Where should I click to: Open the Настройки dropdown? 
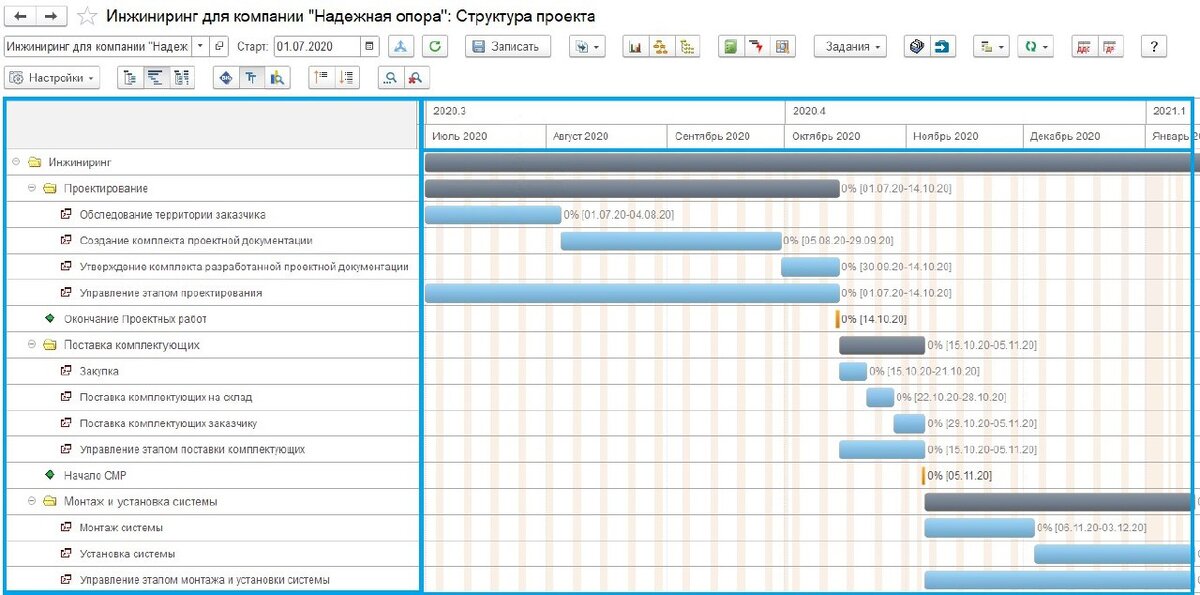point(53,77)
